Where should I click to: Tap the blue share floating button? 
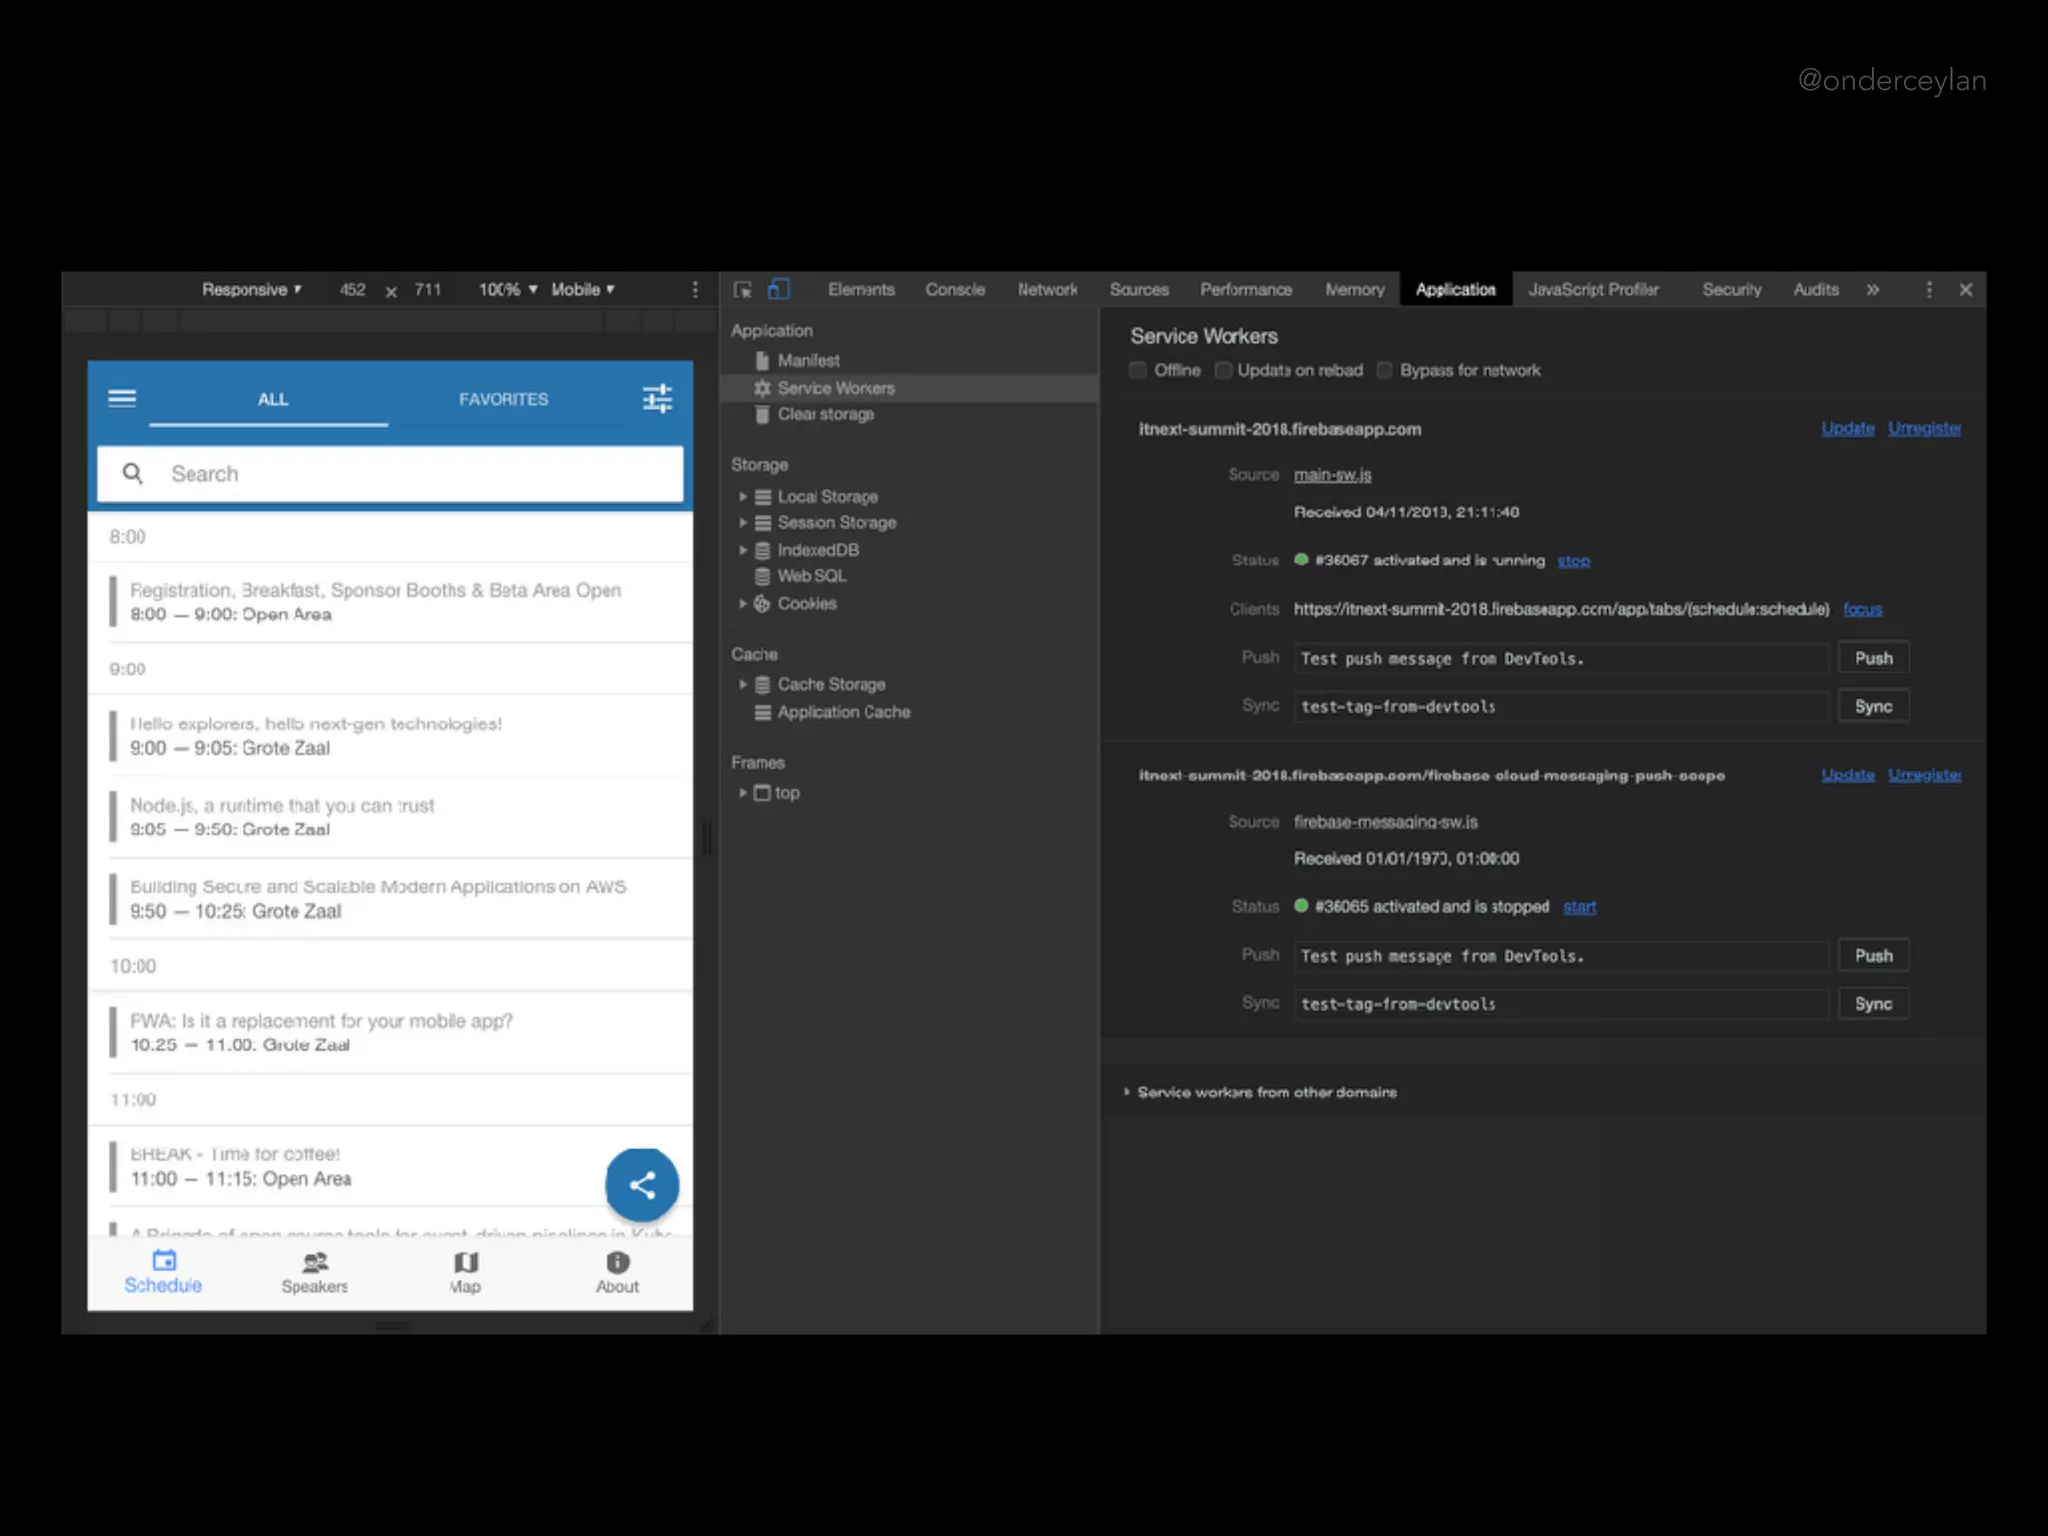tap(642, 1185)
